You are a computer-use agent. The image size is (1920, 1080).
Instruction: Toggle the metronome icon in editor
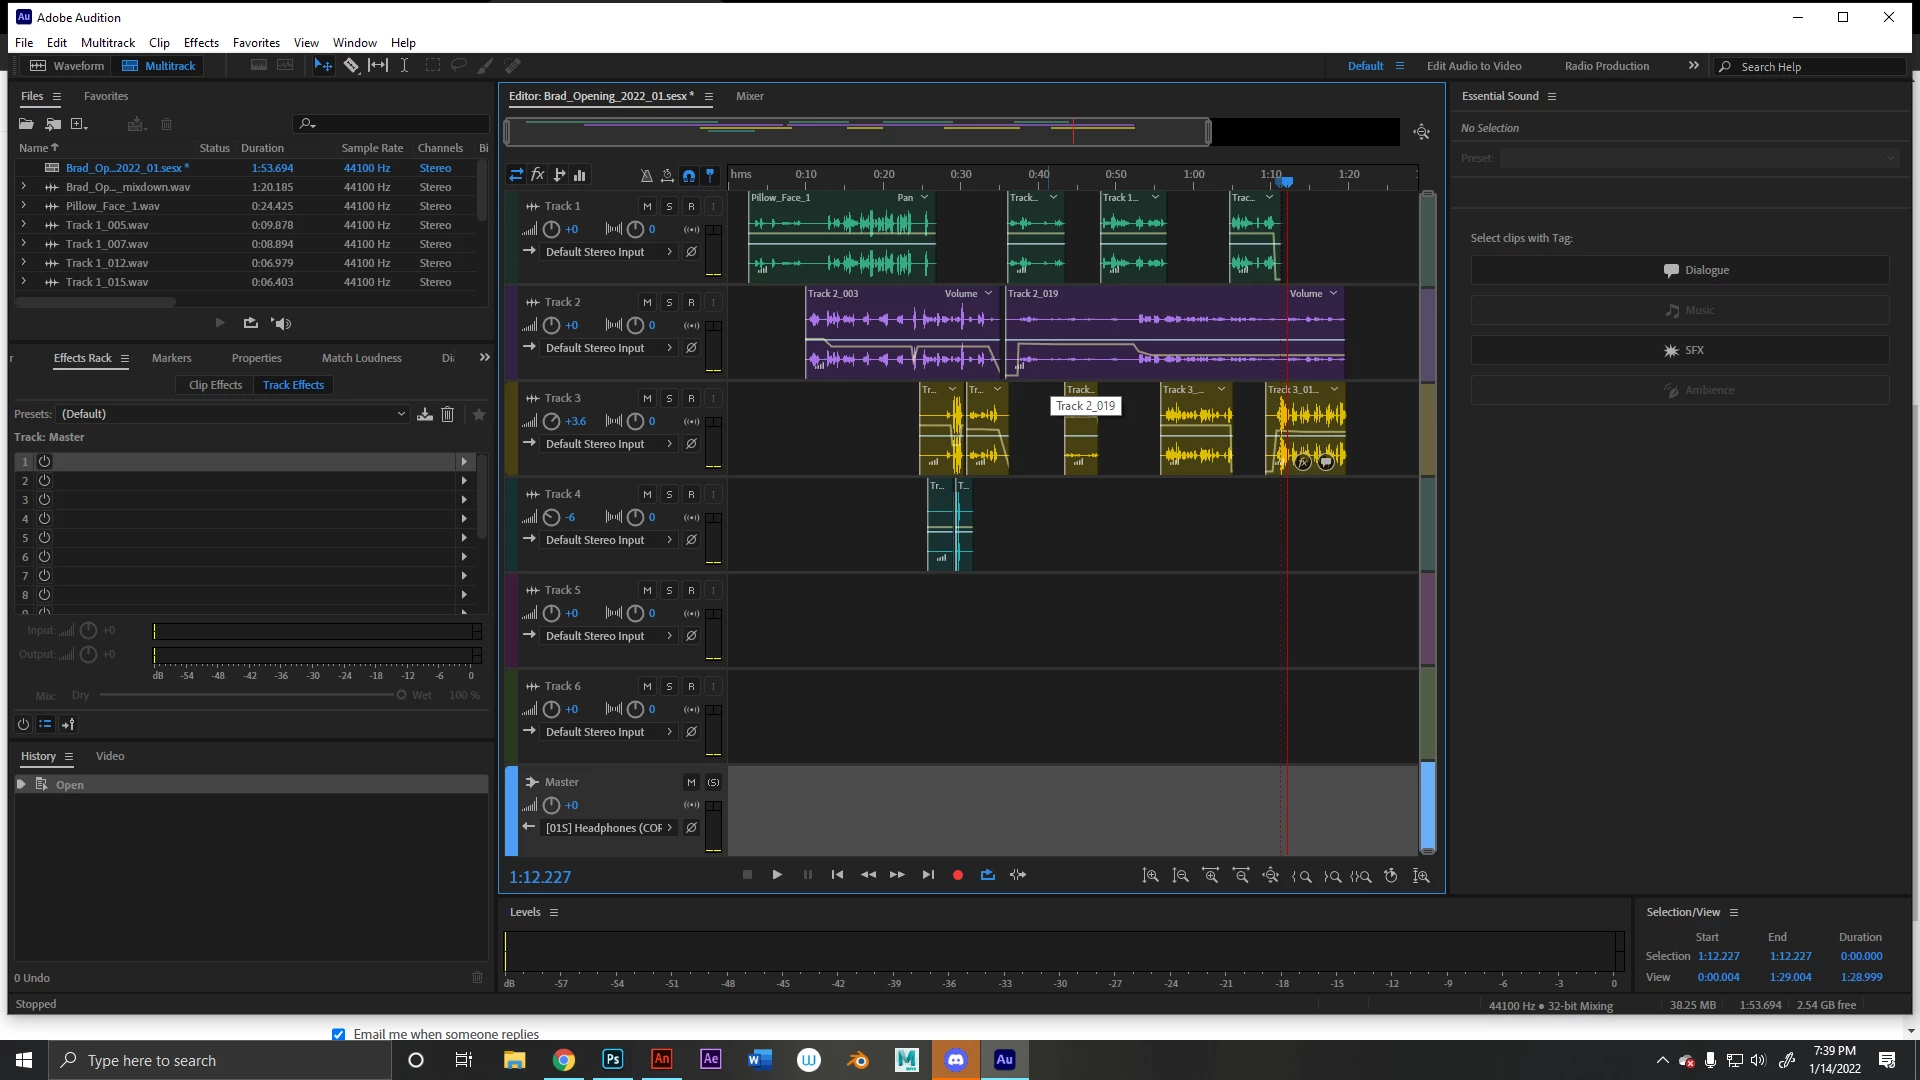tap(646, 175)
